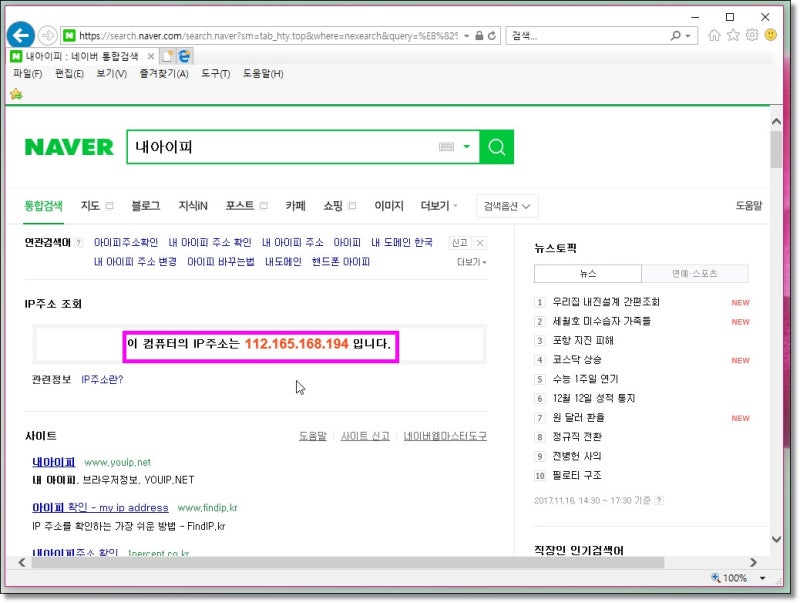Close the 내아이피 browser tab
The width and height of the screenshot is (800, 603).
coord(151,56)
